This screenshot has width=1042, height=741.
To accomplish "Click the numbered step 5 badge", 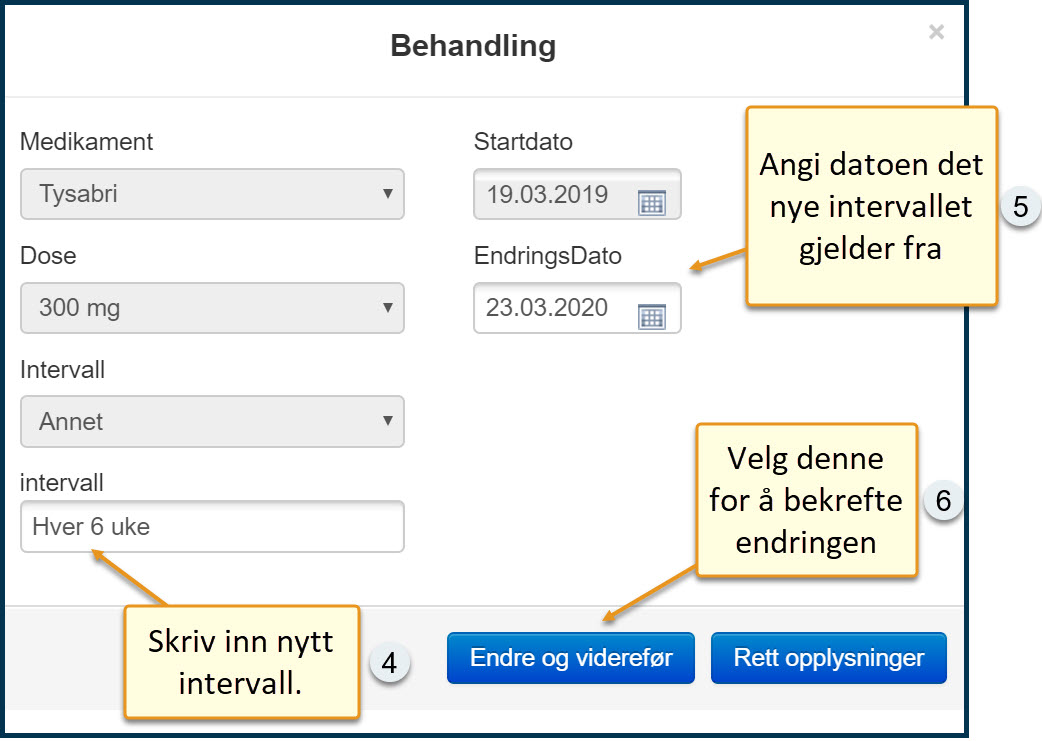I will (1020, 207).
